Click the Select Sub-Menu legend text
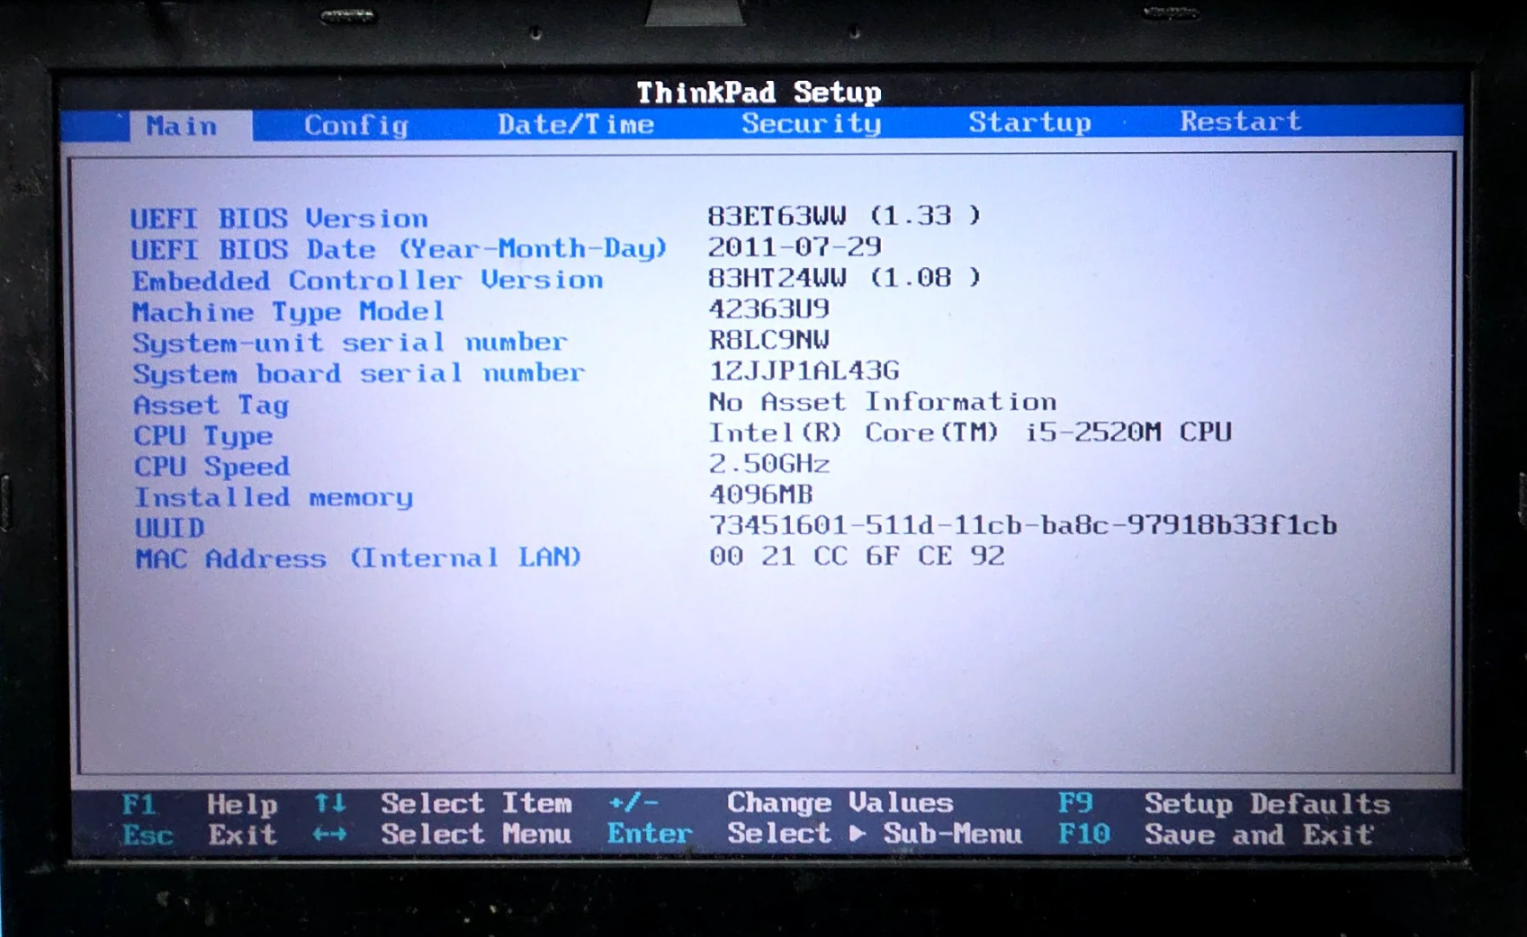Viewport: 1527px width, 937px height. pos(875,833)
